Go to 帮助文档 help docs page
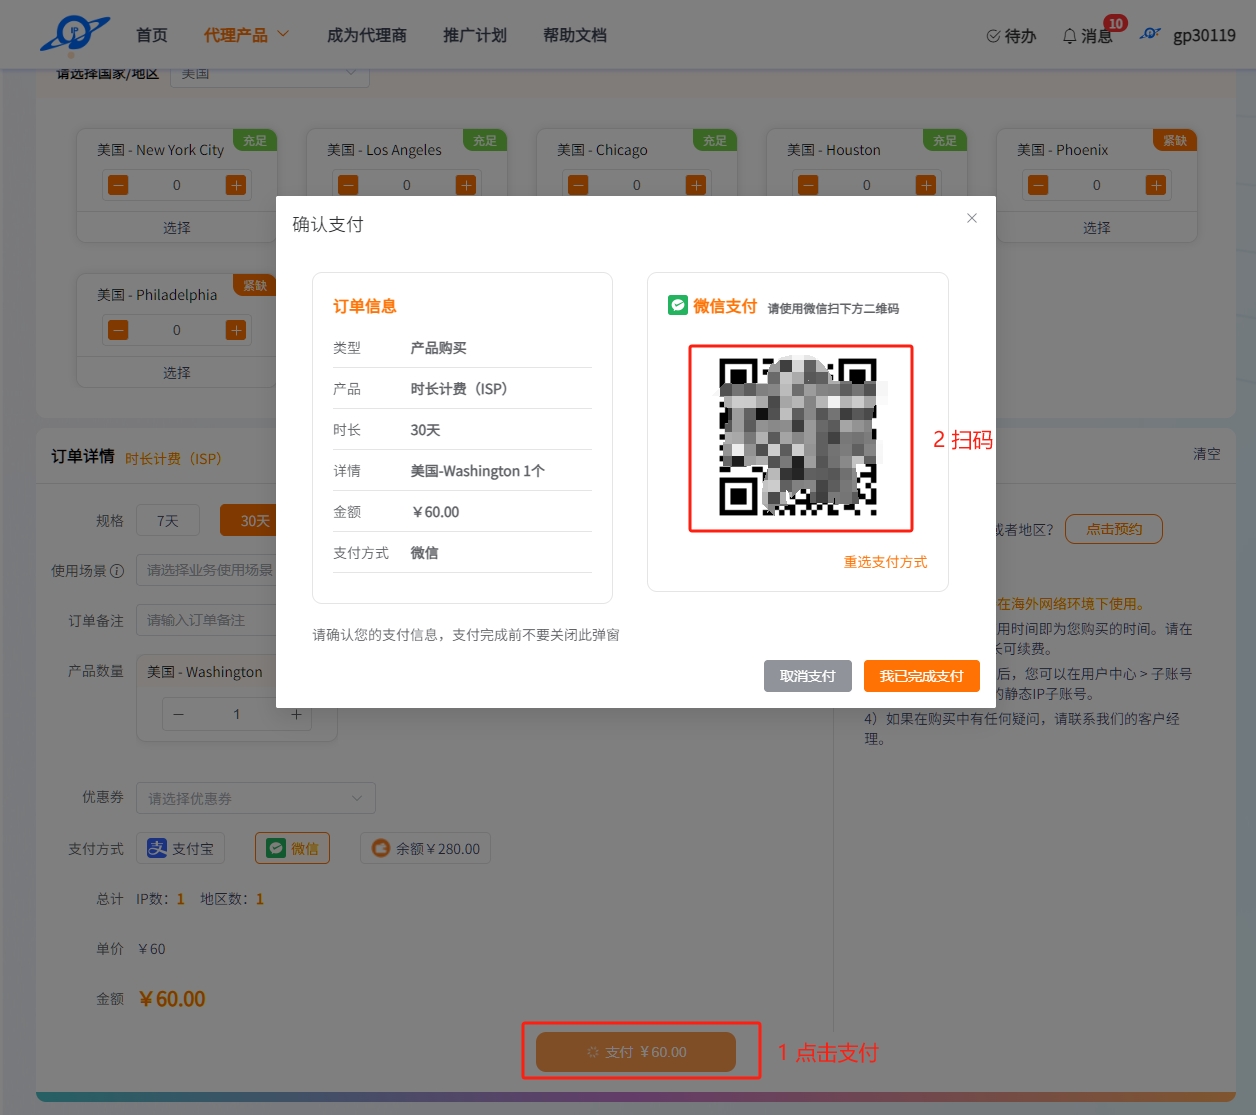 (x=574, y=35)
